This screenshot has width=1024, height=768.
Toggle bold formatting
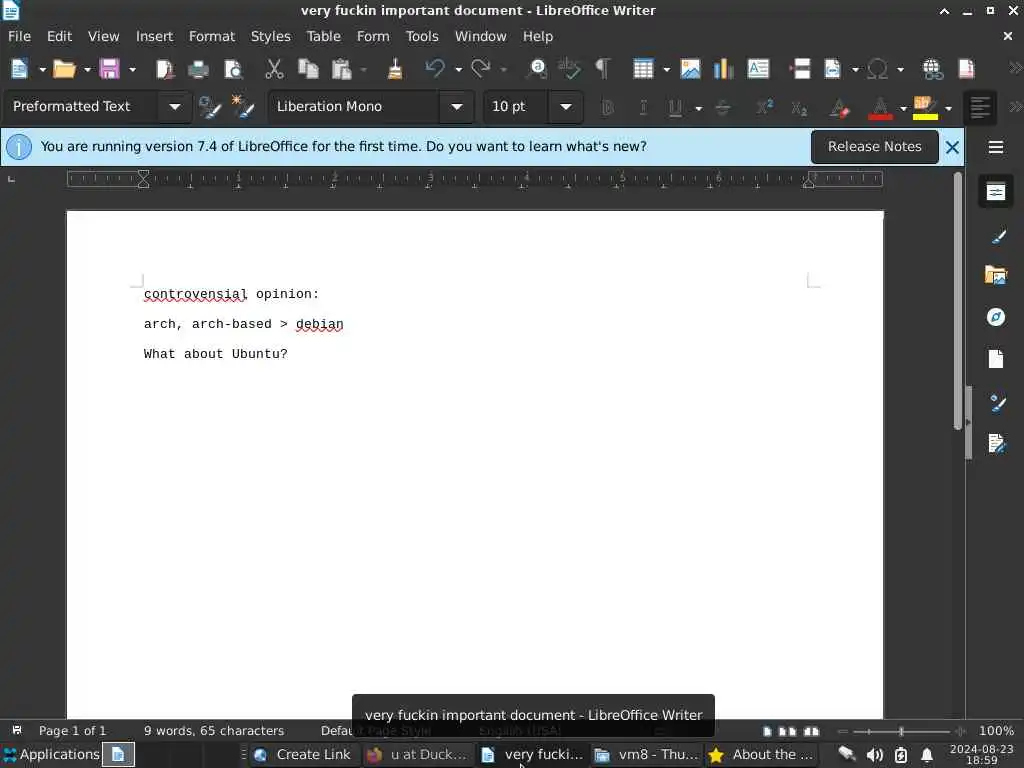(x=608, y=107)
